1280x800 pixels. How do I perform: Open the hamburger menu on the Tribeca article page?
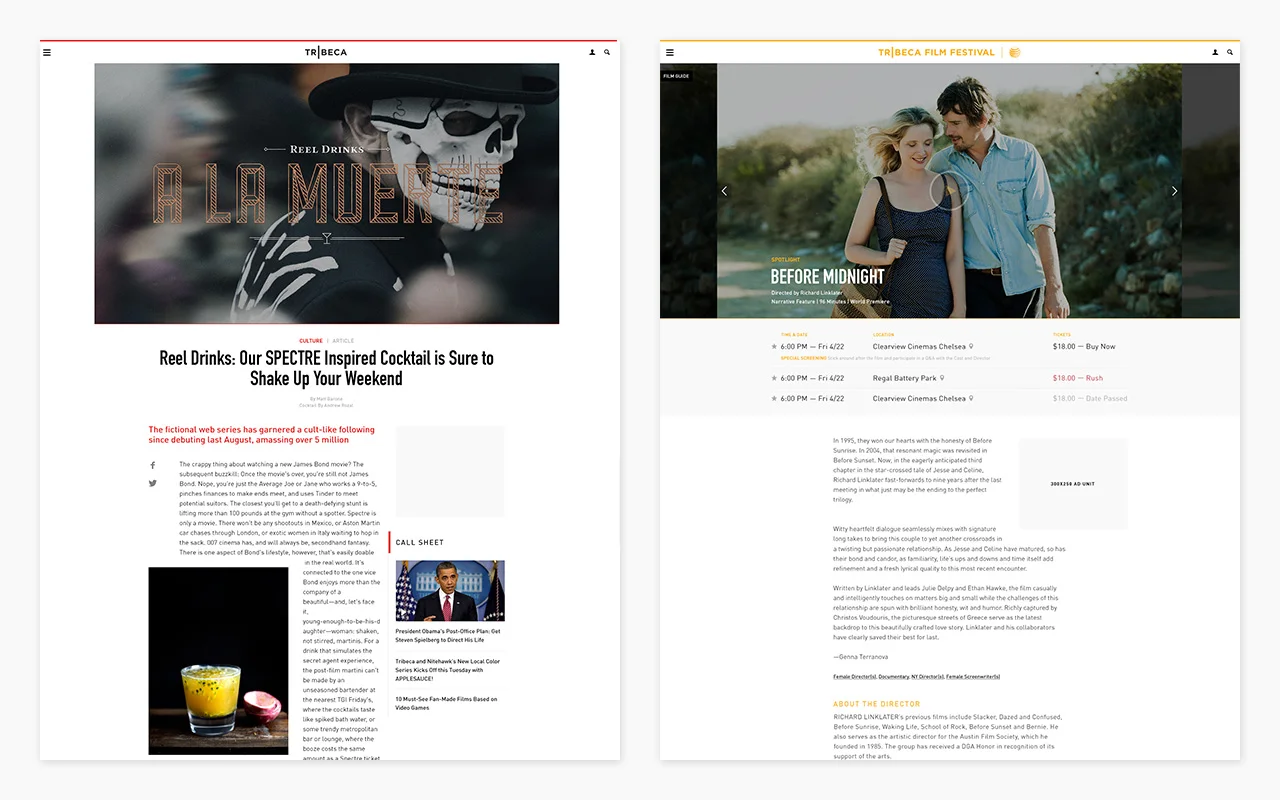[x=46, y=52]
